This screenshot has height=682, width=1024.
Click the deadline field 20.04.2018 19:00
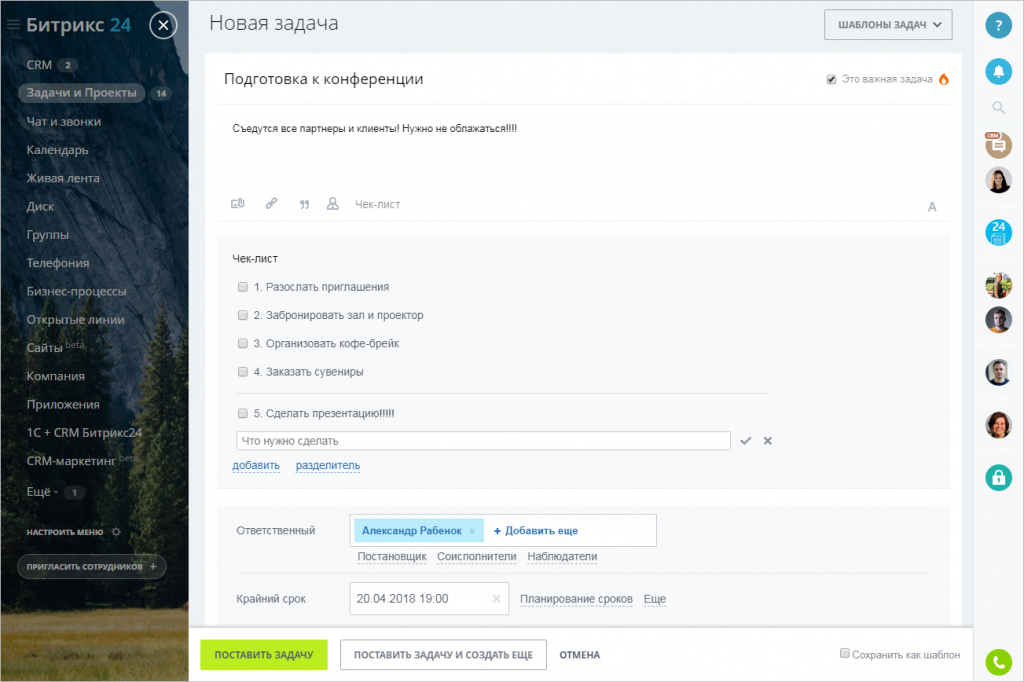pos(429,599)
